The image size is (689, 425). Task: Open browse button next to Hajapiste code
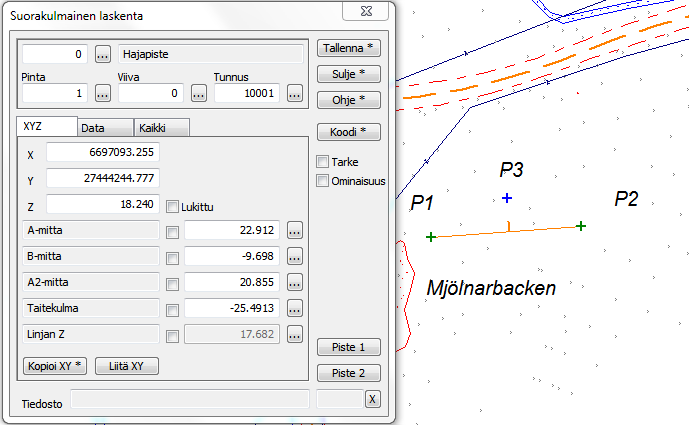click(102, 54)
